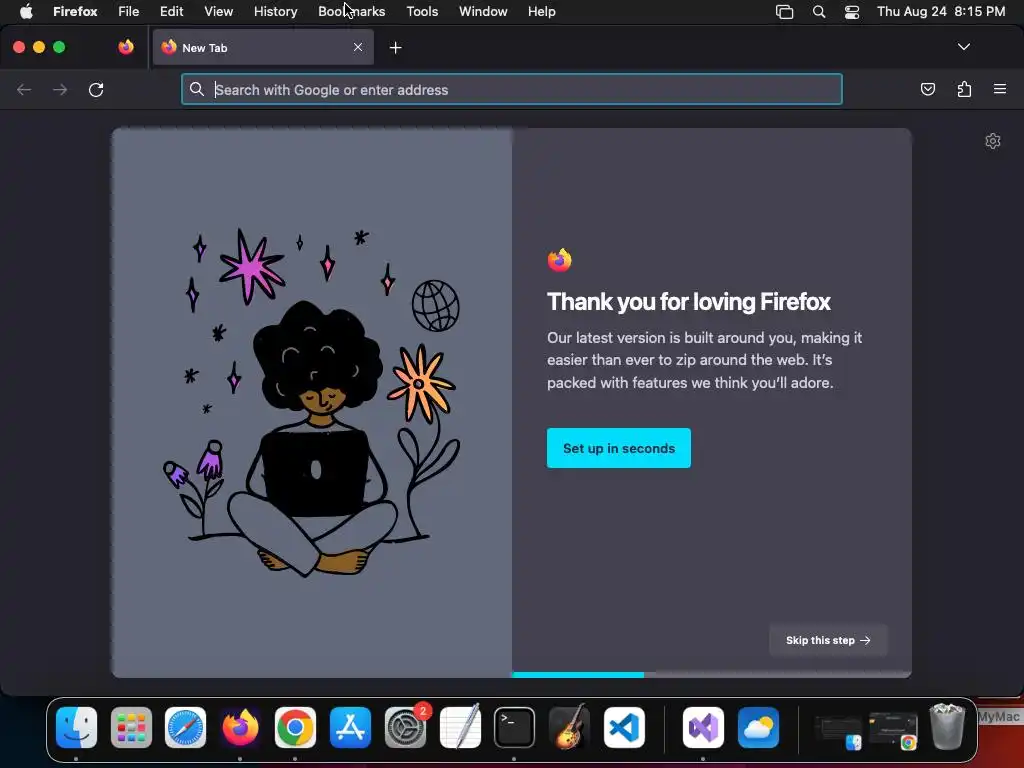Launch Safari from the Dock
Viewport: 1024px width, 768px height.
point(185,727)
